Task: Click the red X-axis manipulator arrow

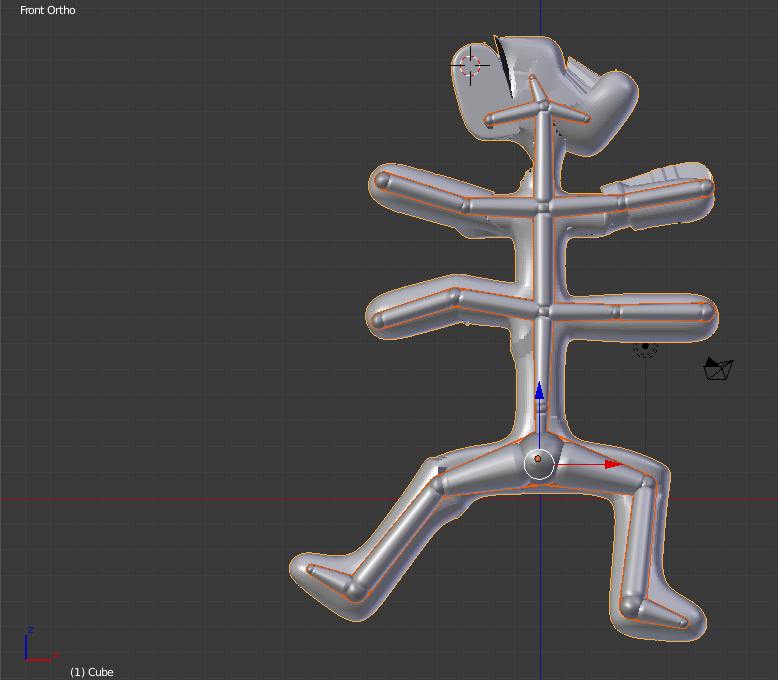Action: 610,464
